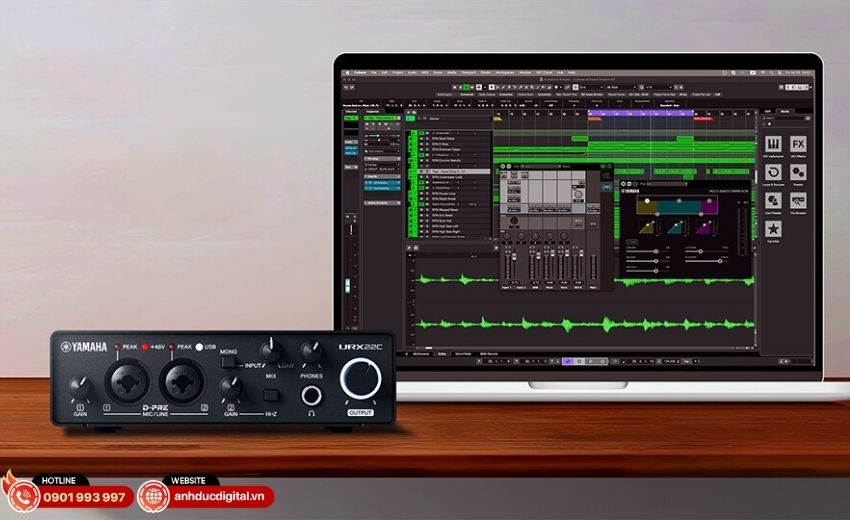
Task: Open the Chord Pads lower zone tab
Action: 463,354
